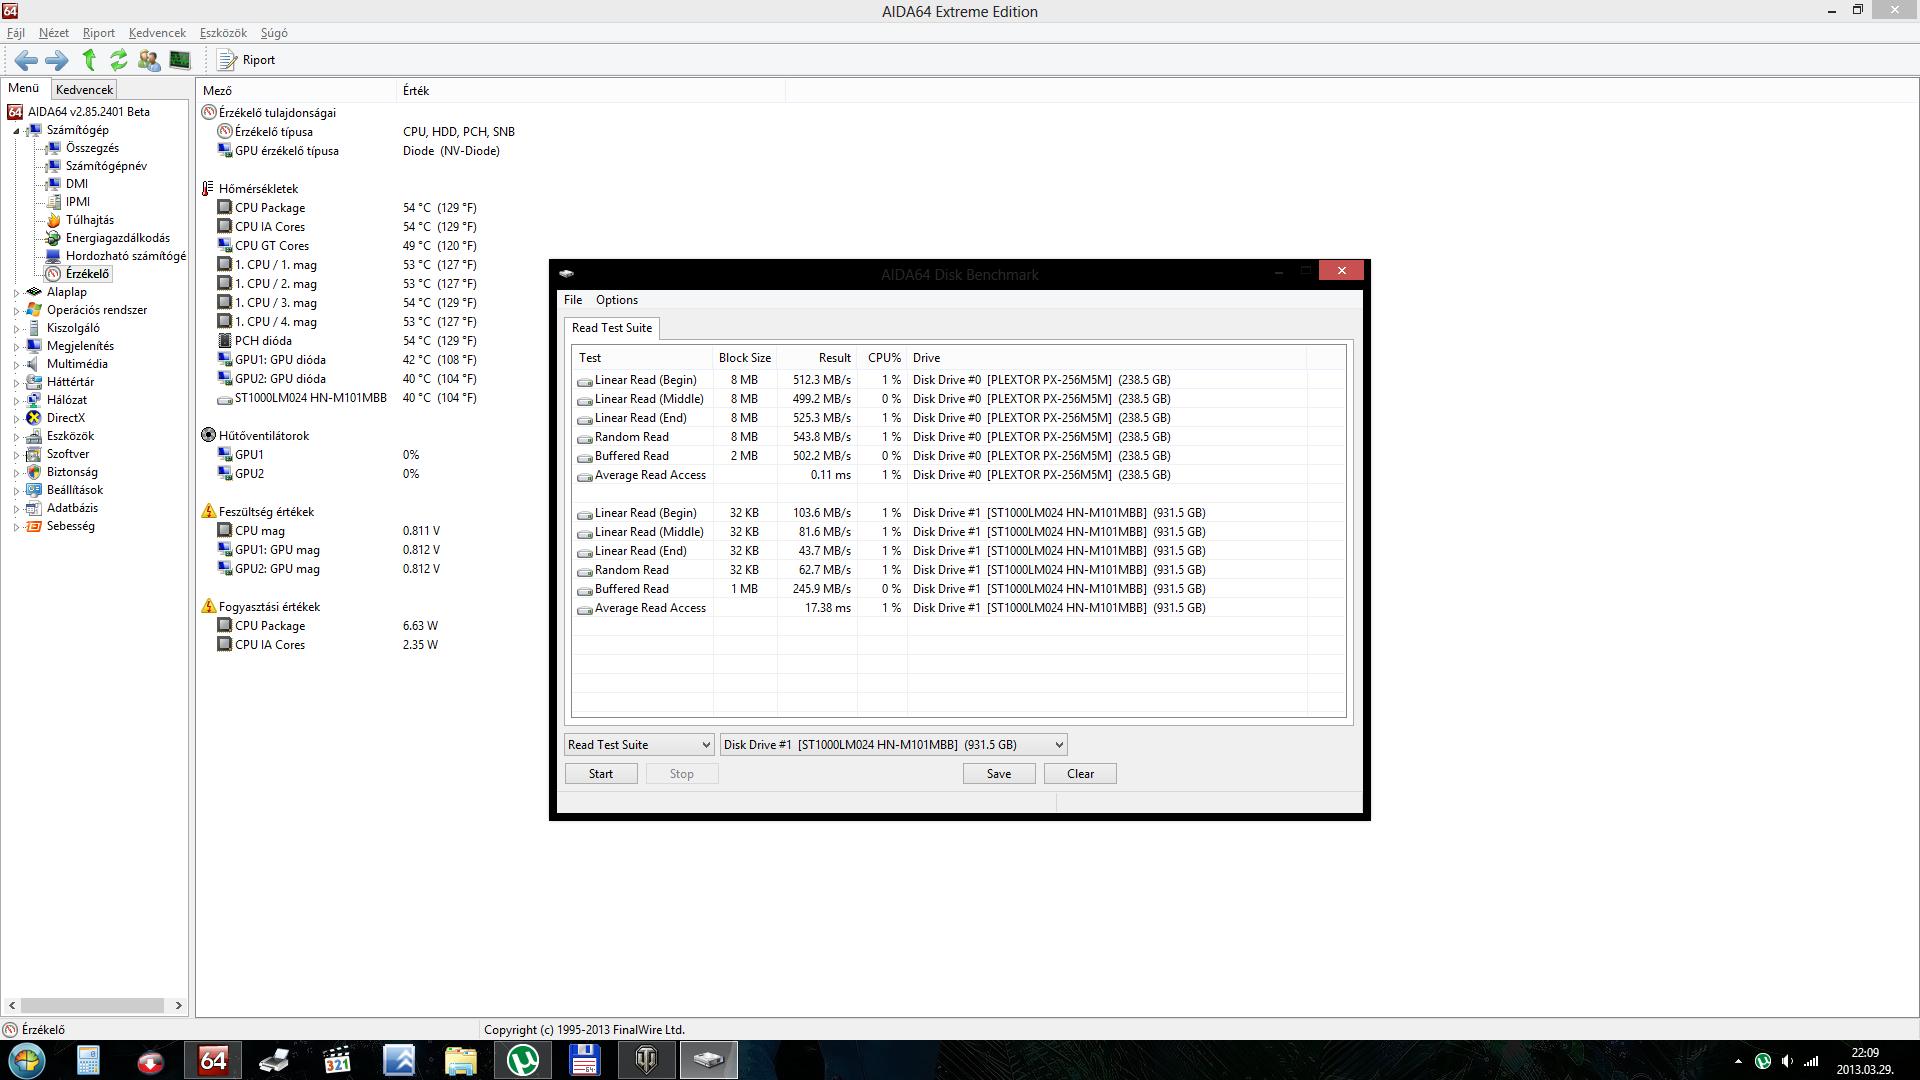1920x1080 pixels.
Task: Select the Beállítások tree item
Action: click(x=75, y=490)
